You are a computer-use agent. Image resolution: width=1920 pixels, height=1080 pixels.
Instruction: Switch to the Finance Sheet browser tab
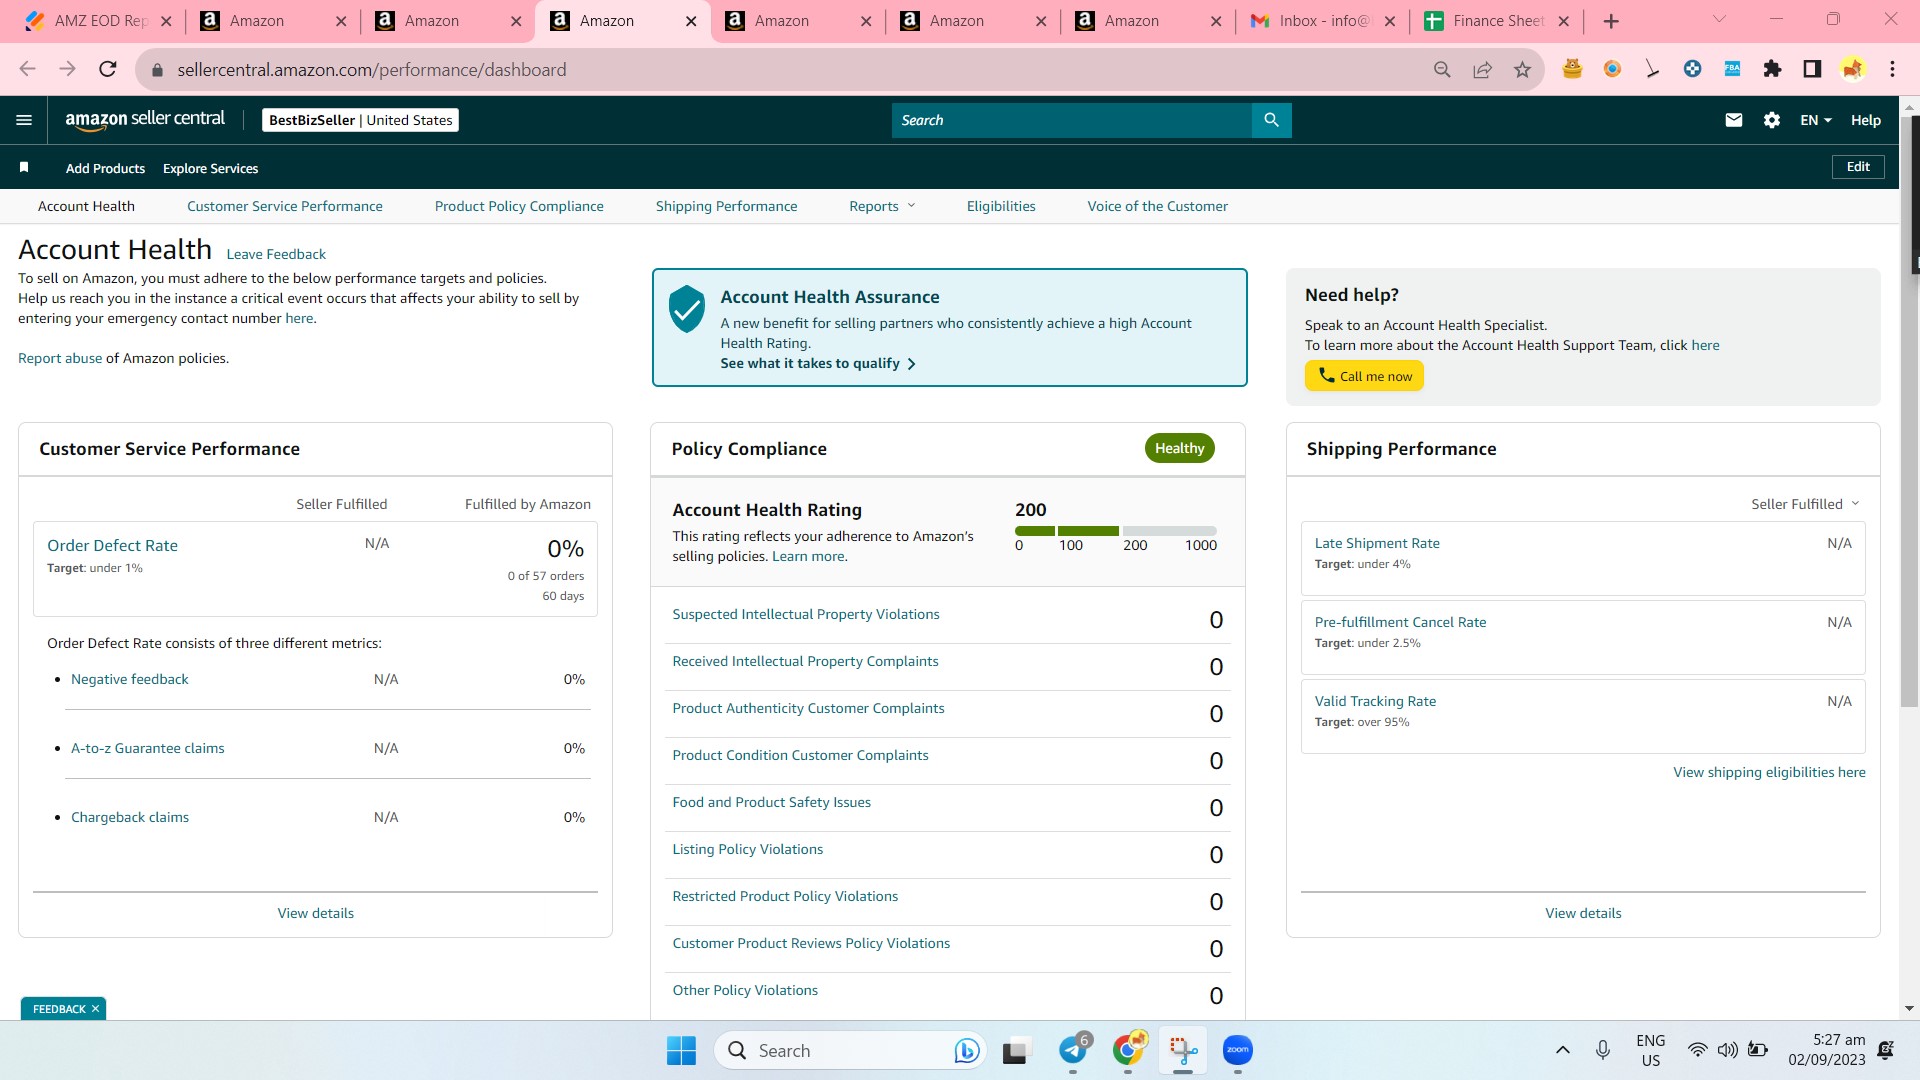click(1496, 21)
